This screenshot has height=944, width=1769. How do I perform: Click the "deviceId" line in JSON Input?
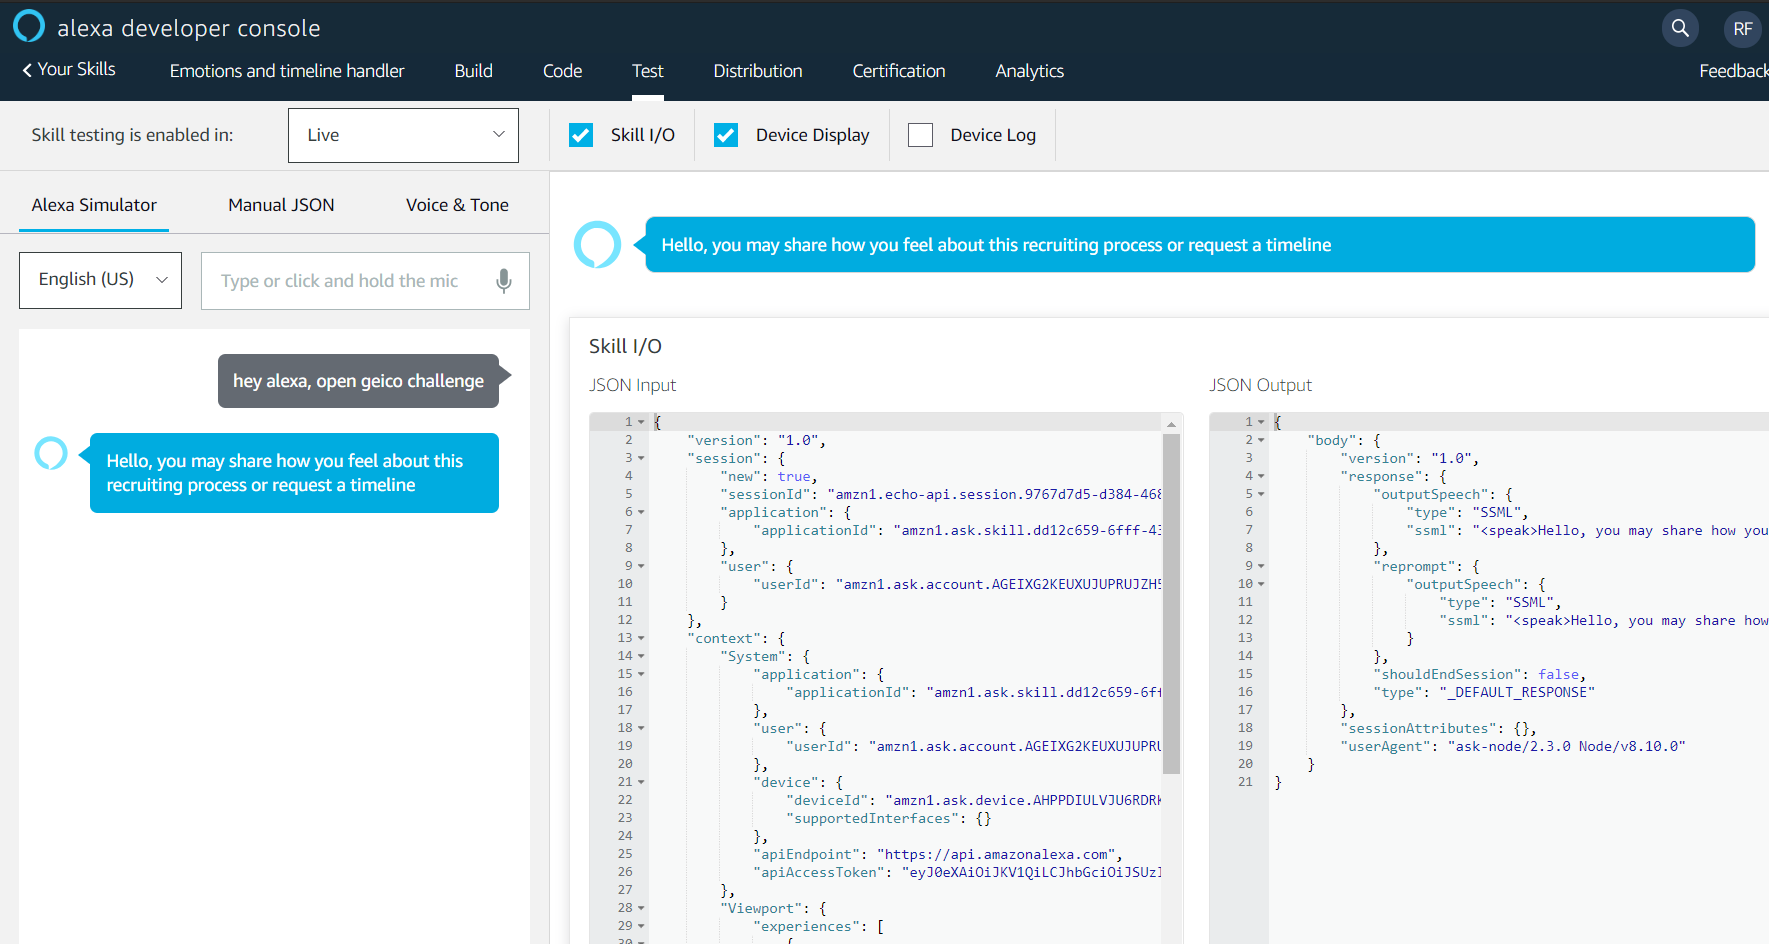[x=974, y=801]
